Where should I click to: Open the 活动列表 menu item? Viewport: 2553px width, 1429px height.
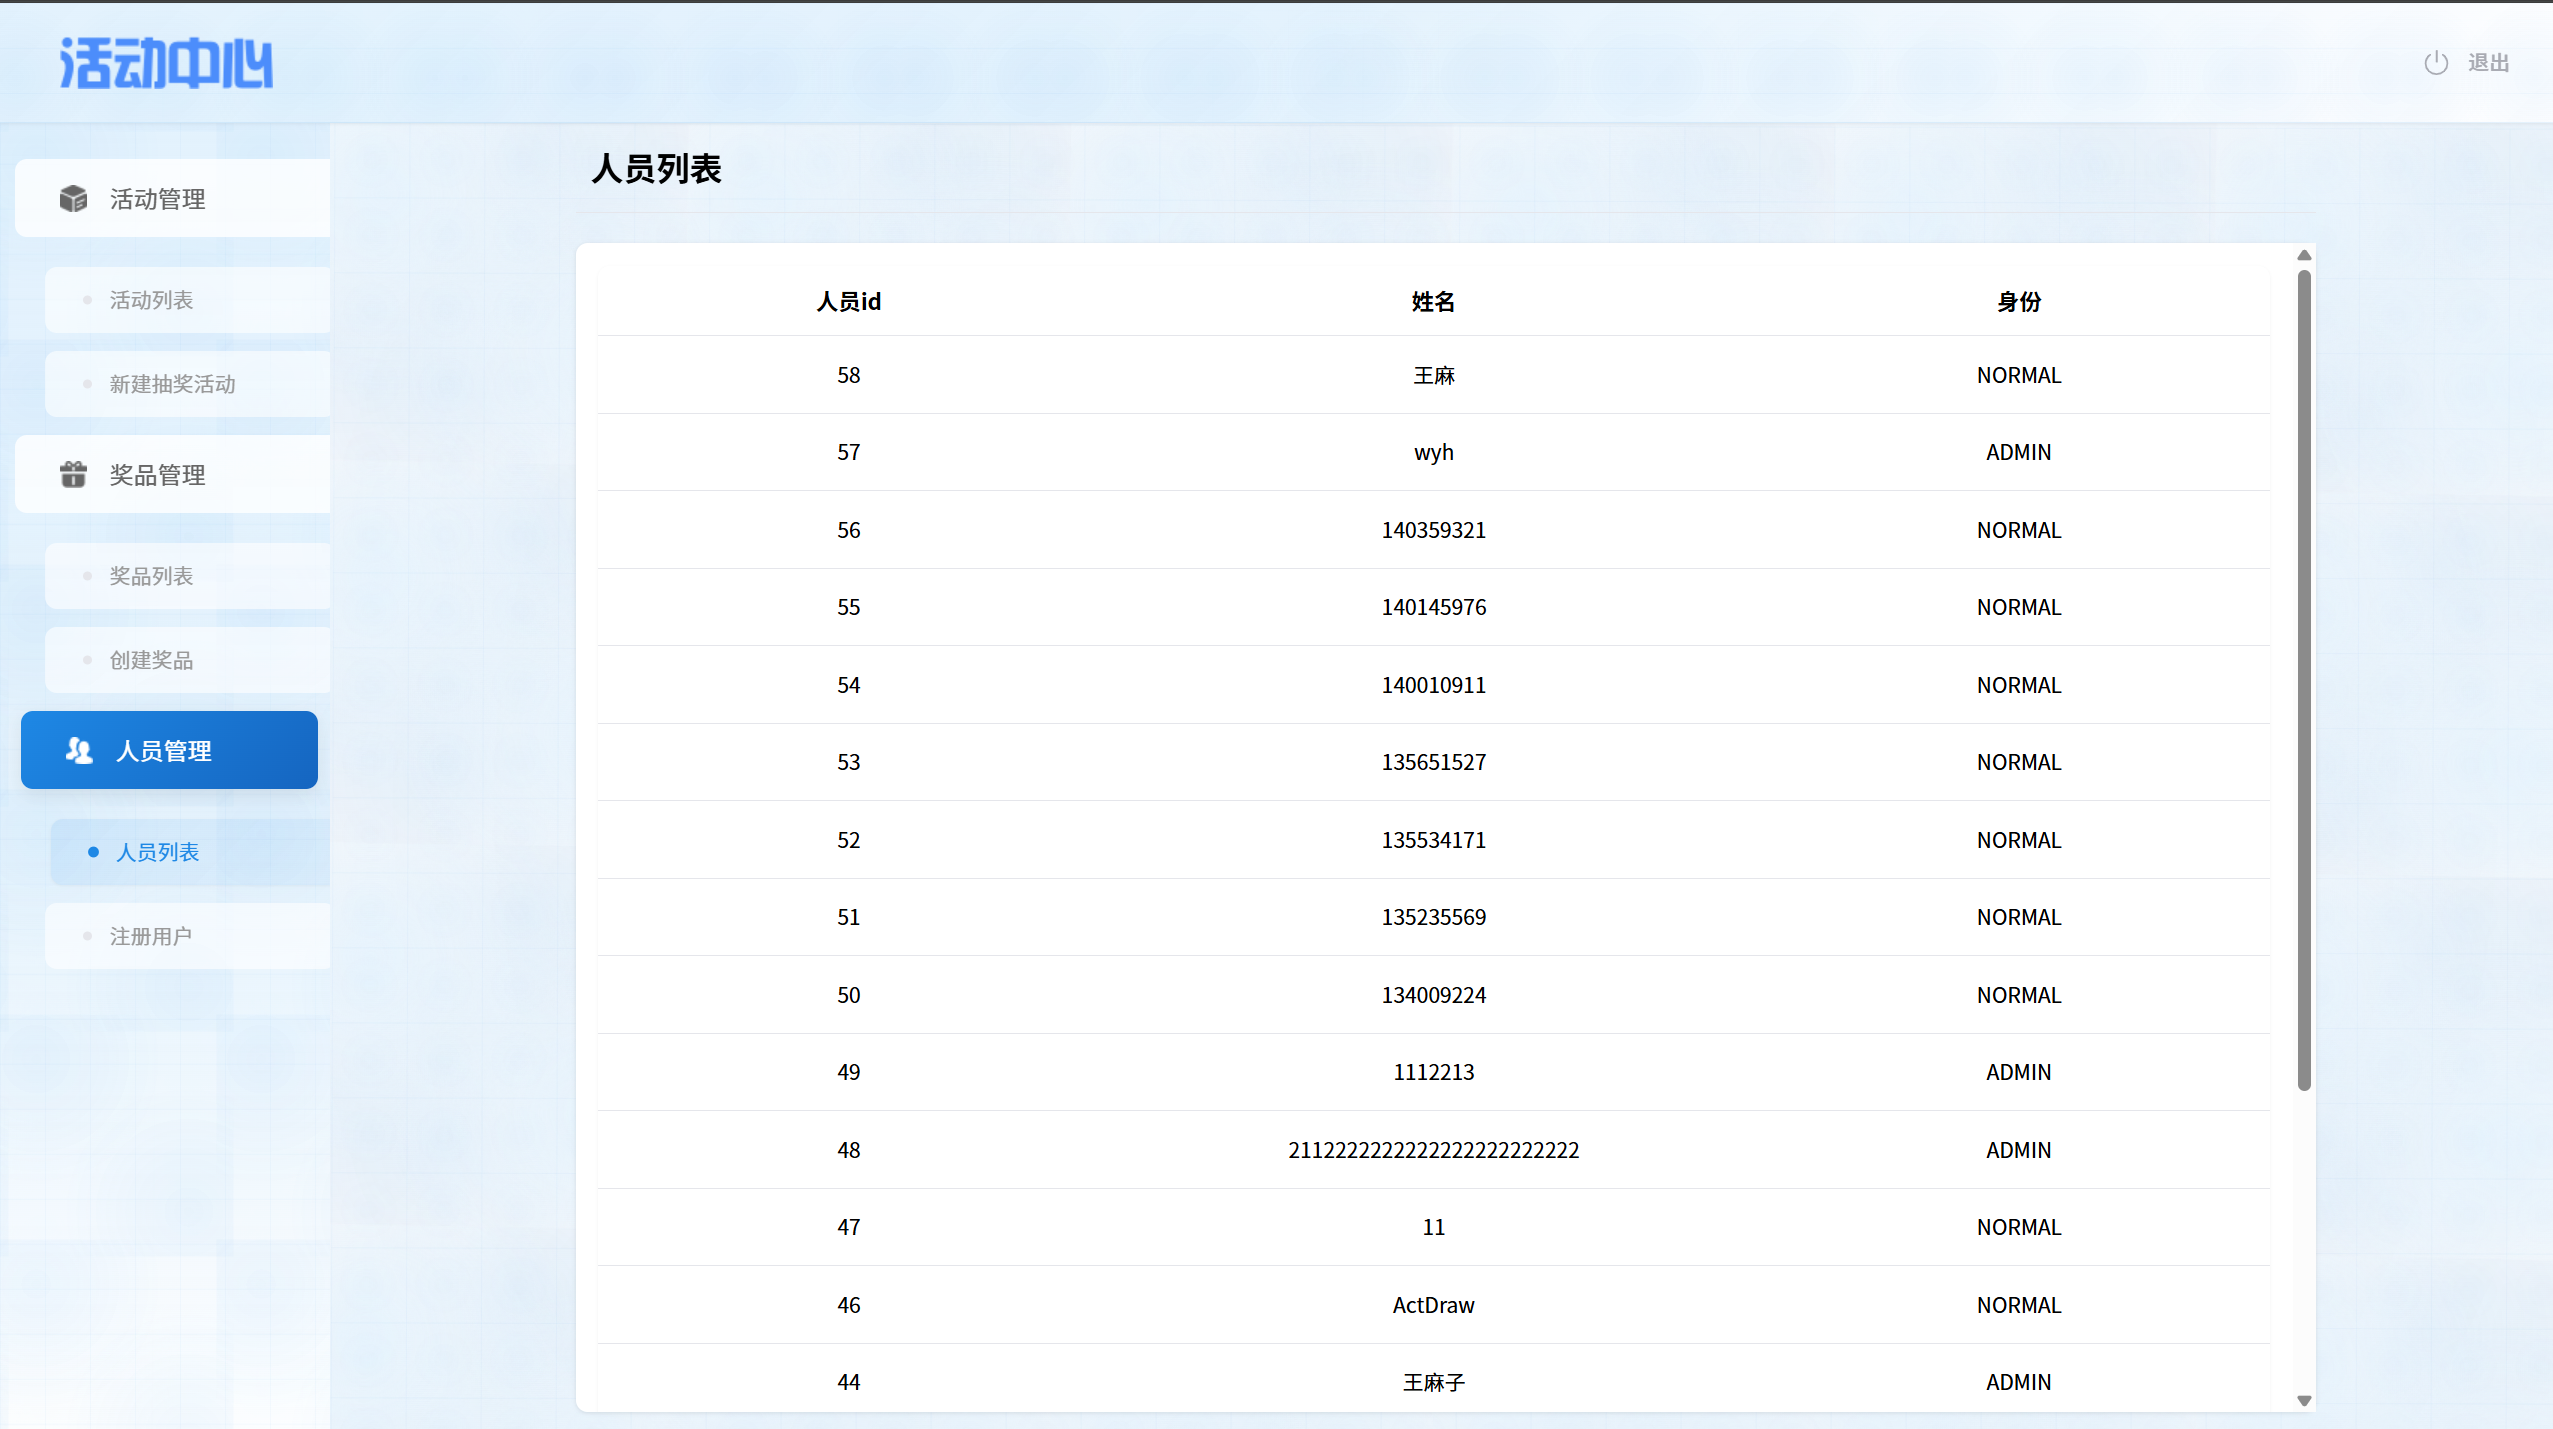click(x=152, y=300)
